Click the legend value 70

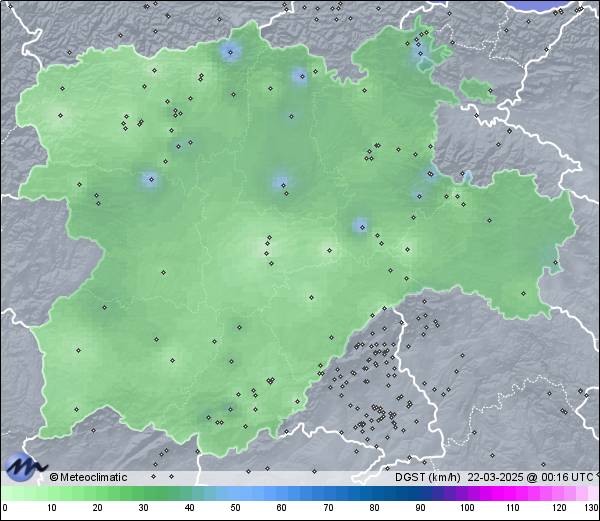328,508
